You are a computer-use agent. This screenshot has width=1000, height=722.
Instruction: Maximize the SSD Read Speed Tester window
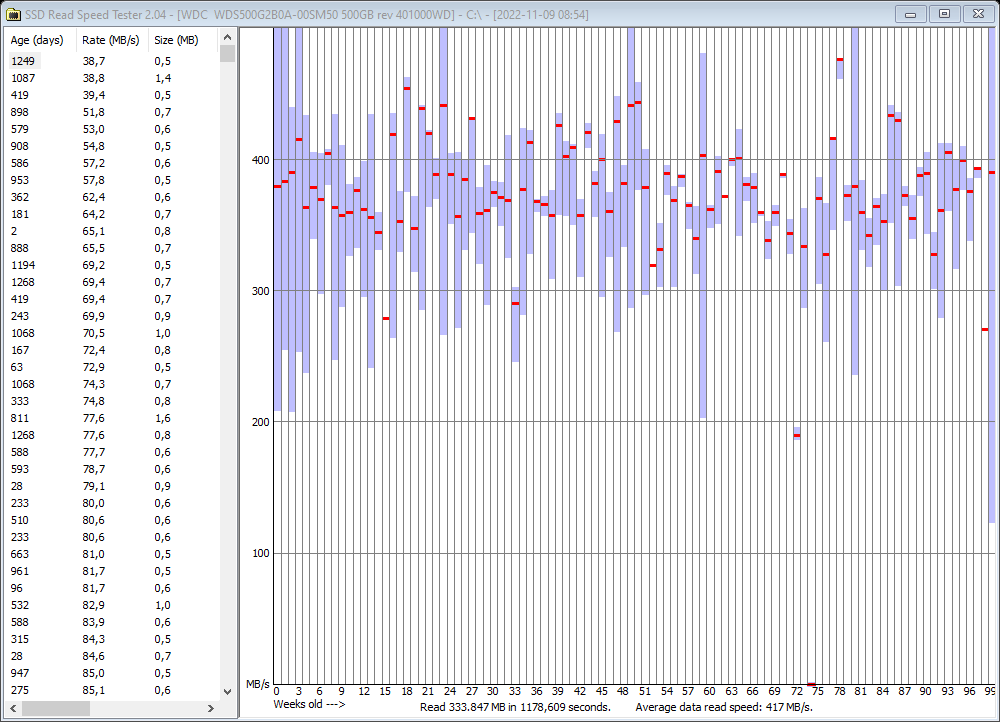(945, 14)
